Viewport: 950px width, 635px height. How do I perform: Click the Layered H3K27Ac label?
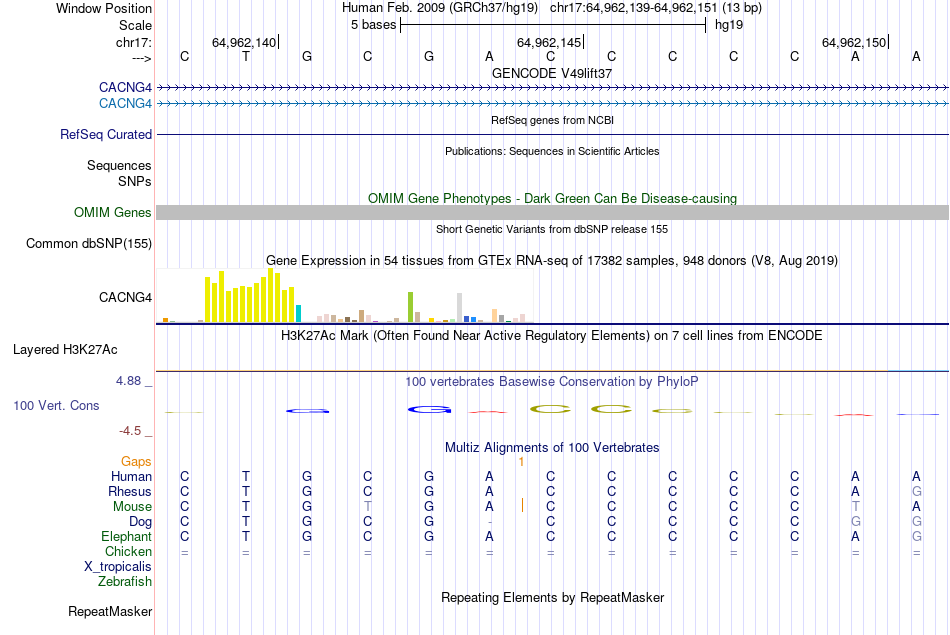coord(65,350)
